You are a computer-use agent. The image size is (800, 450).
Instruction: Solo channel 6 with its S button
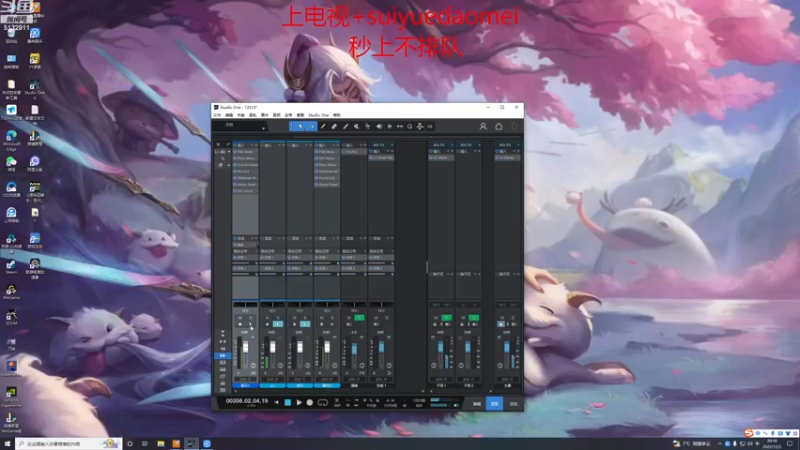point(387,318)
